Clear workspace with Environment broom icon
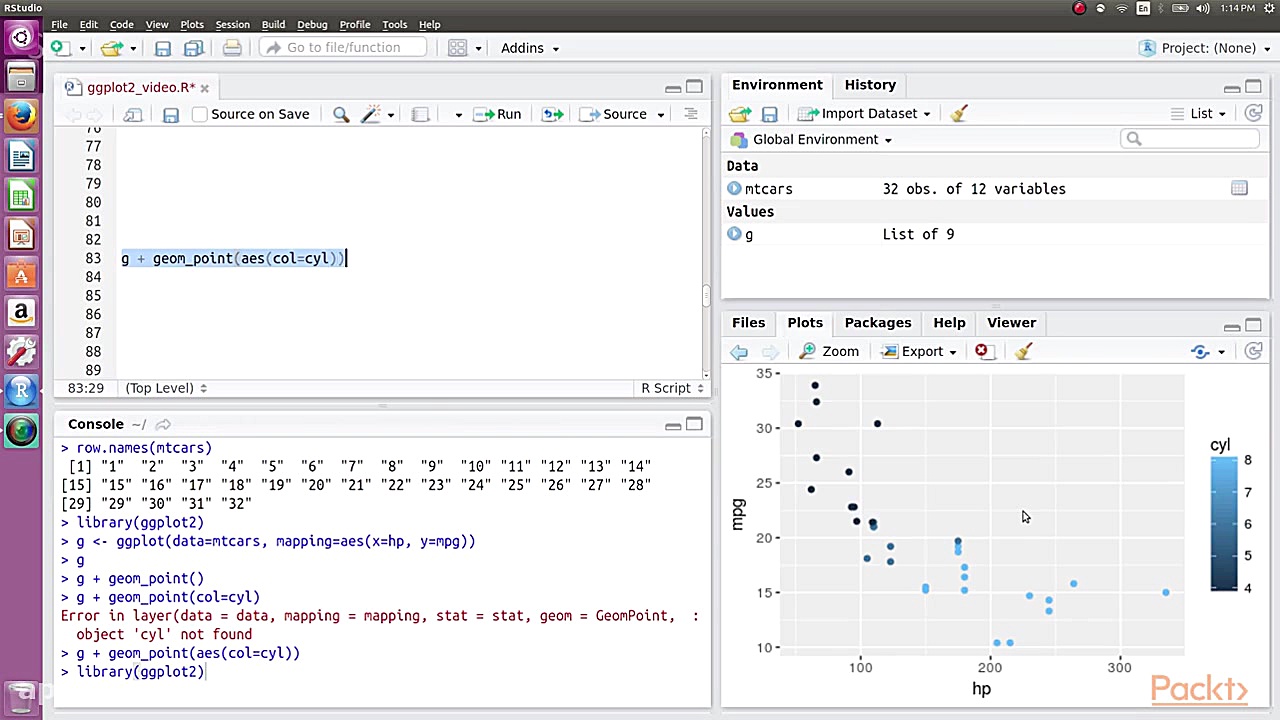The height and width of the screenshot is (720, 1280). pyautogui.click(x=959, y=113)
